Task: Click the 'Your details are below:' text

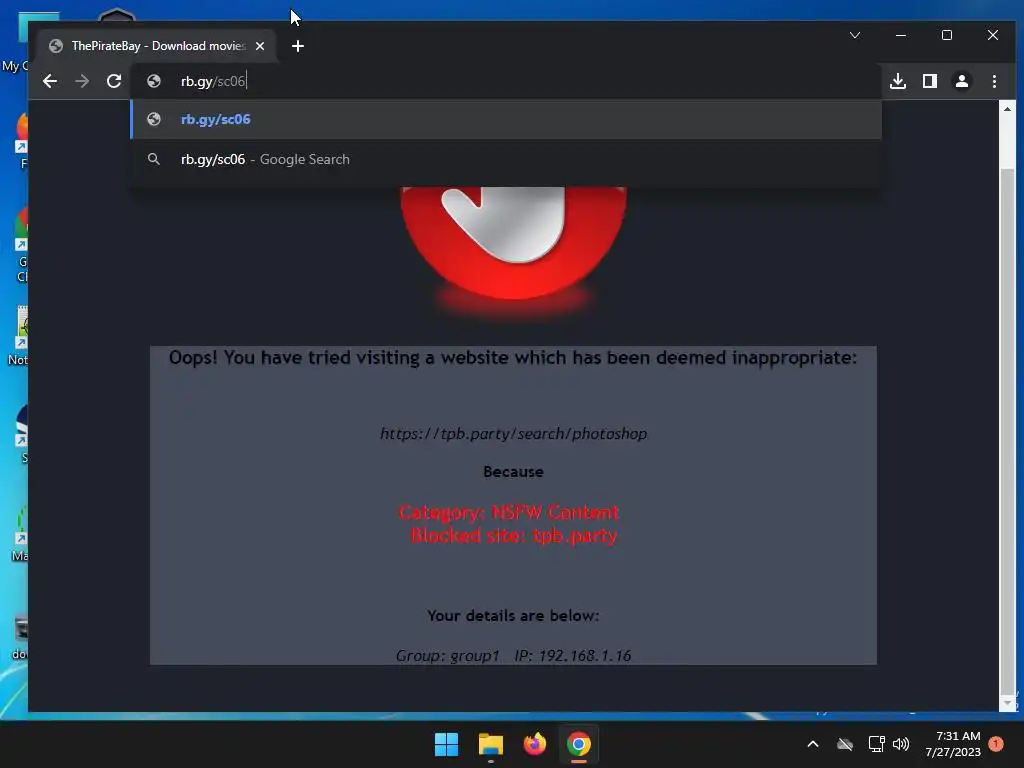Action: click(x=513, y=616)
